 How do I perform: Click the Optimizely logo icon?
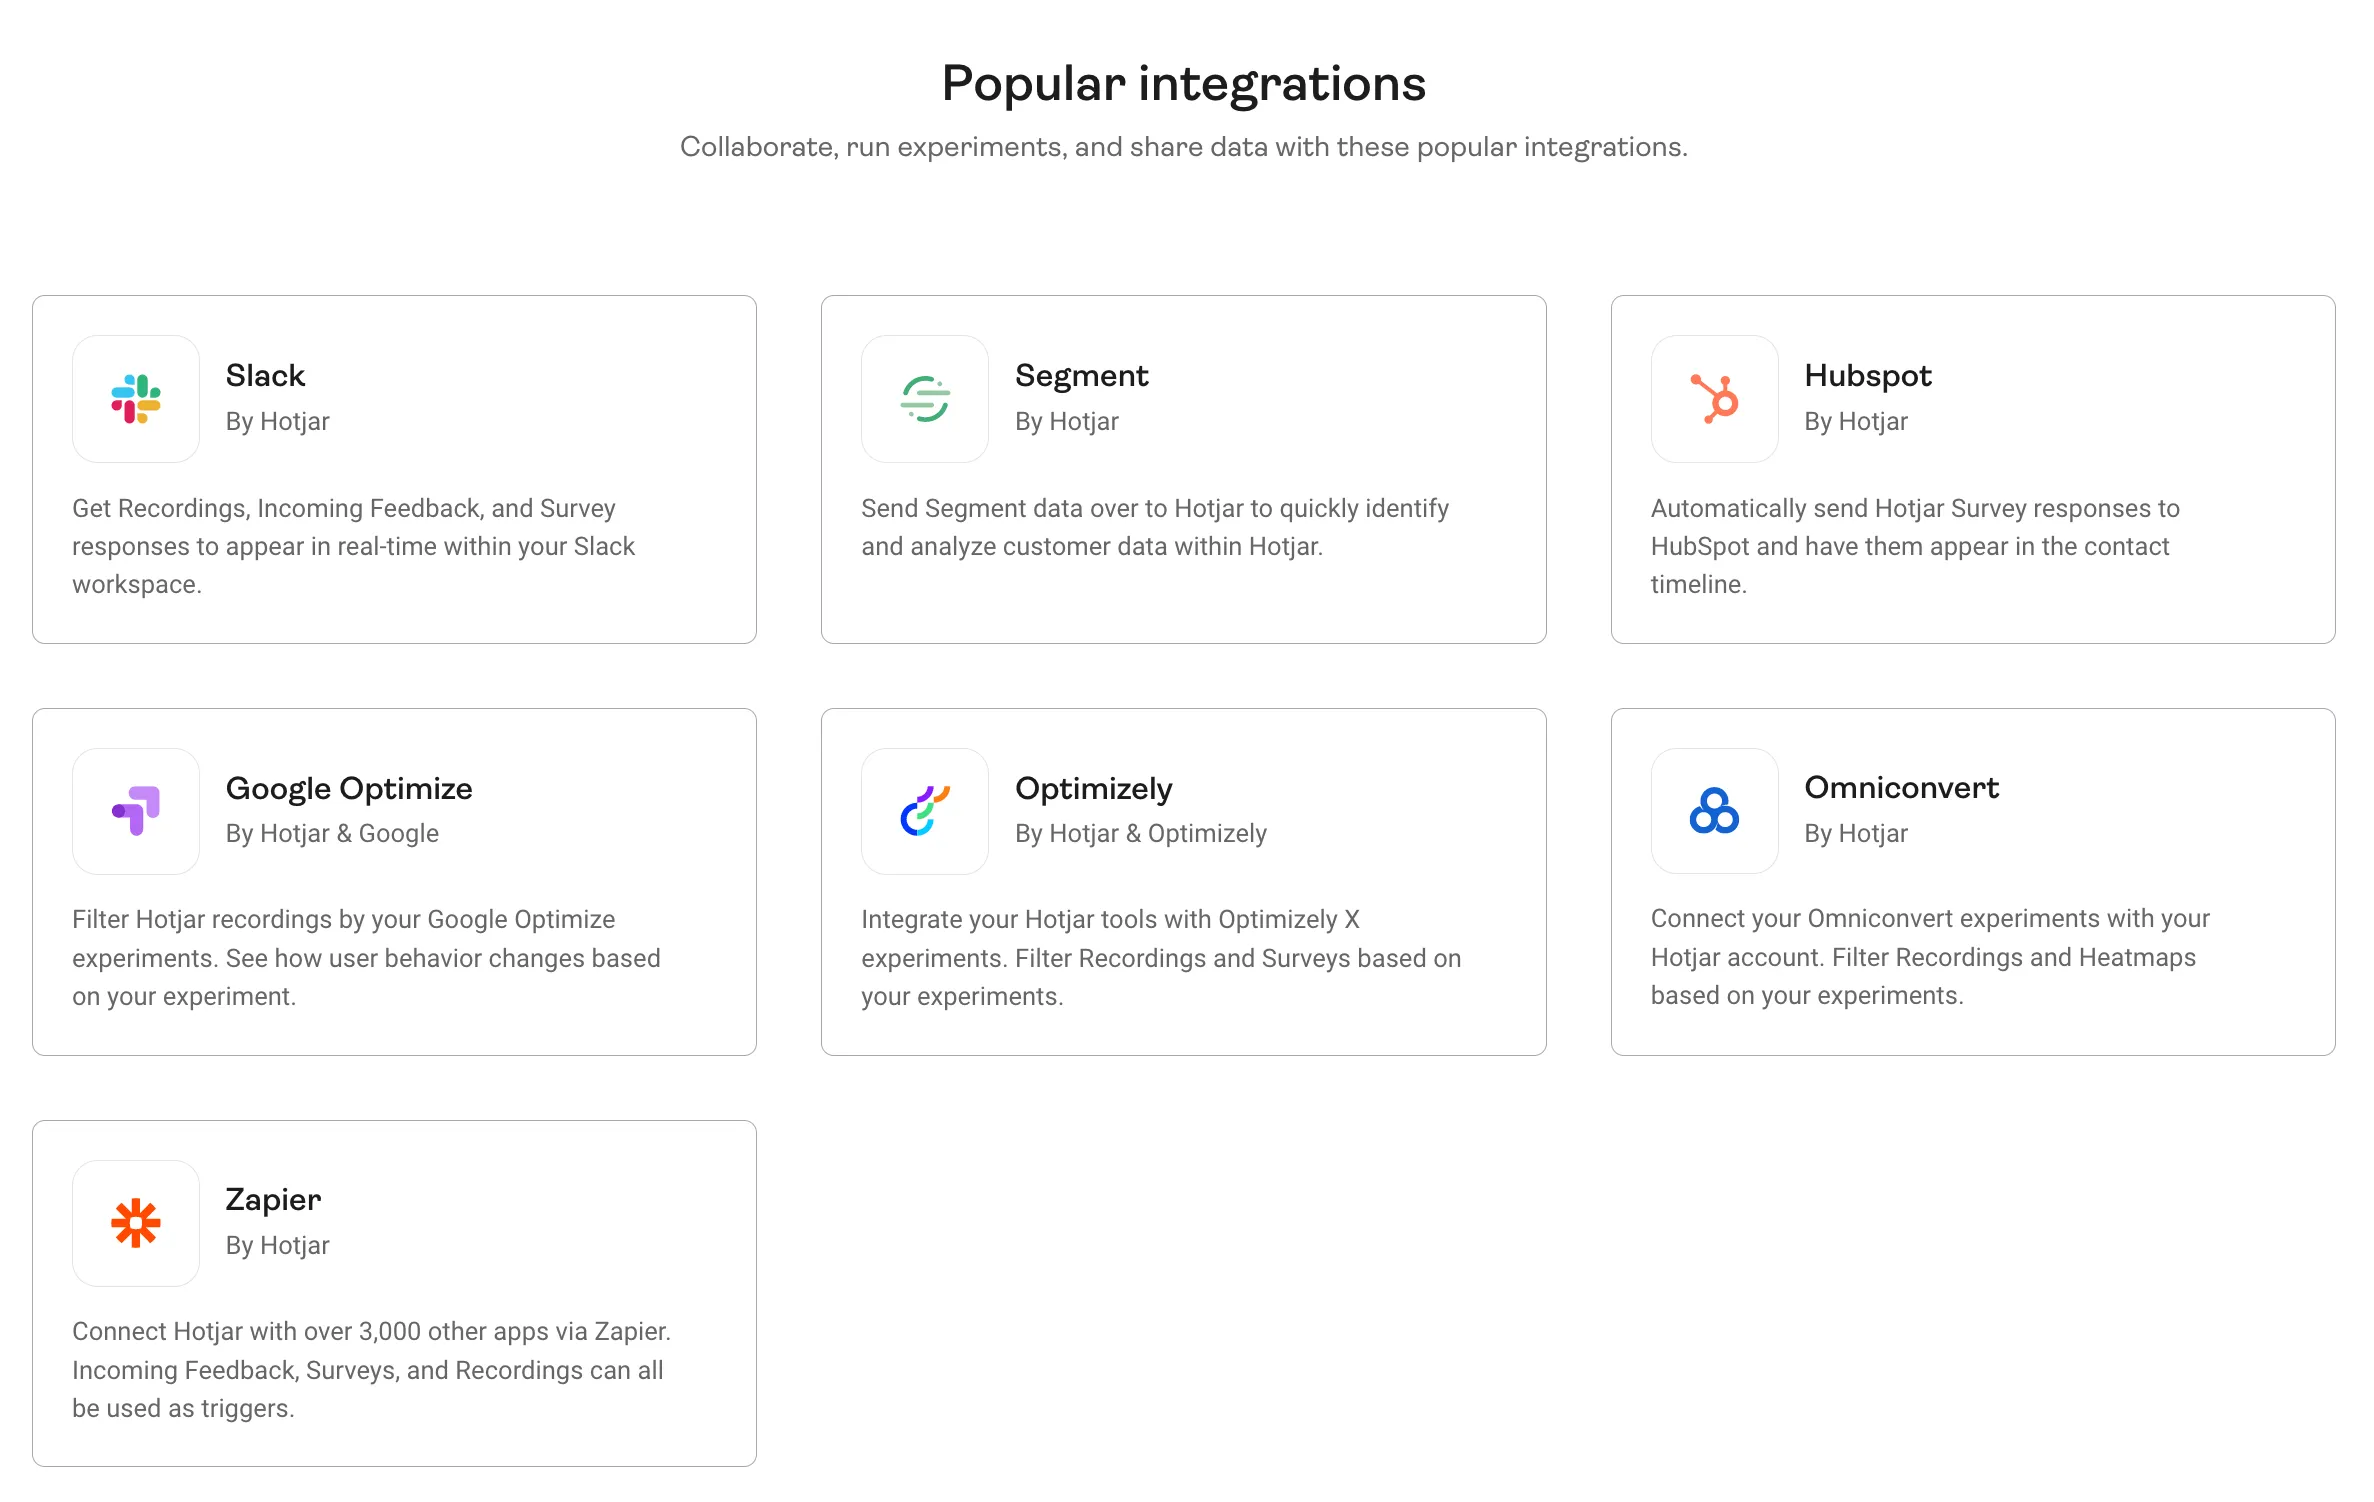pyautogui.click(x=925, y=811)
